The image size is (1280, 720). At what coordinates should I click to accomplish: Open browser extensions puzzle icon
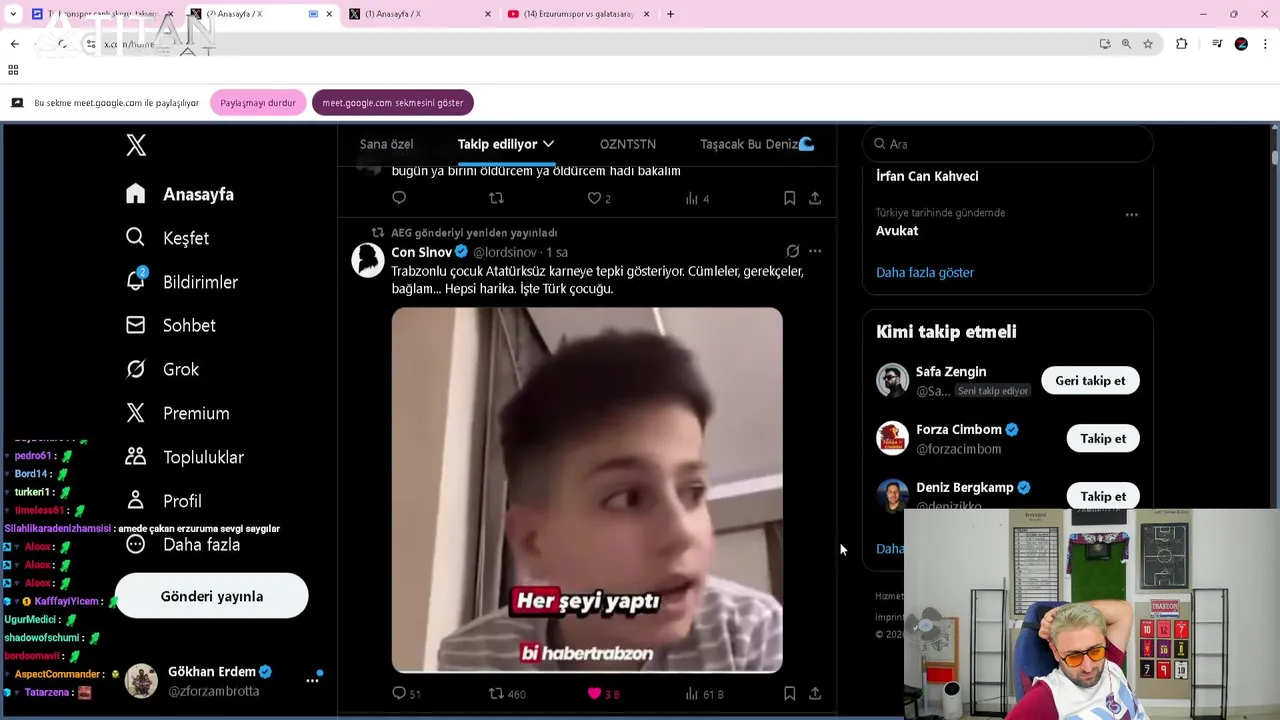pos(1182,44)
